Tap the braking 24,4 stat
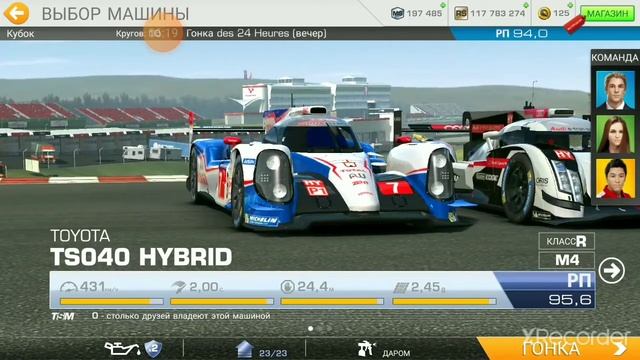This screenshot has height=360, width=640. (x=308, y=287)
